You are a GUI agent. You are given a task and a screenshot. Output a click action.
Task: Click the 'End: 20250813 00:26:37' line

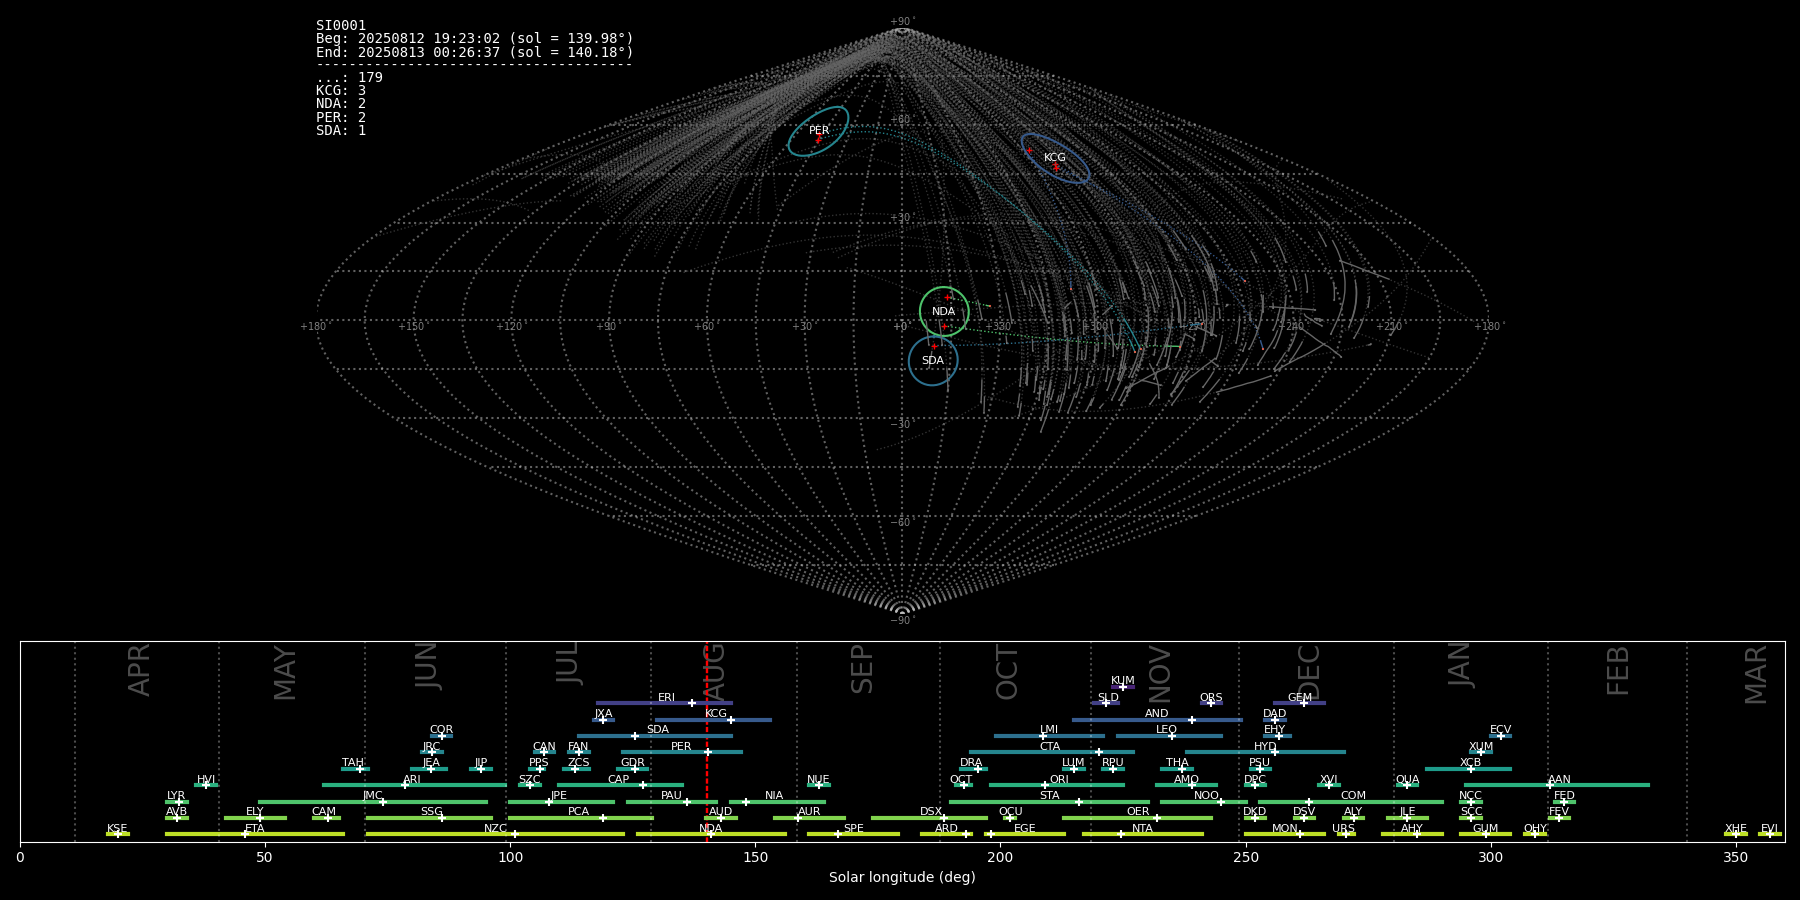click(x=475, y=52)
